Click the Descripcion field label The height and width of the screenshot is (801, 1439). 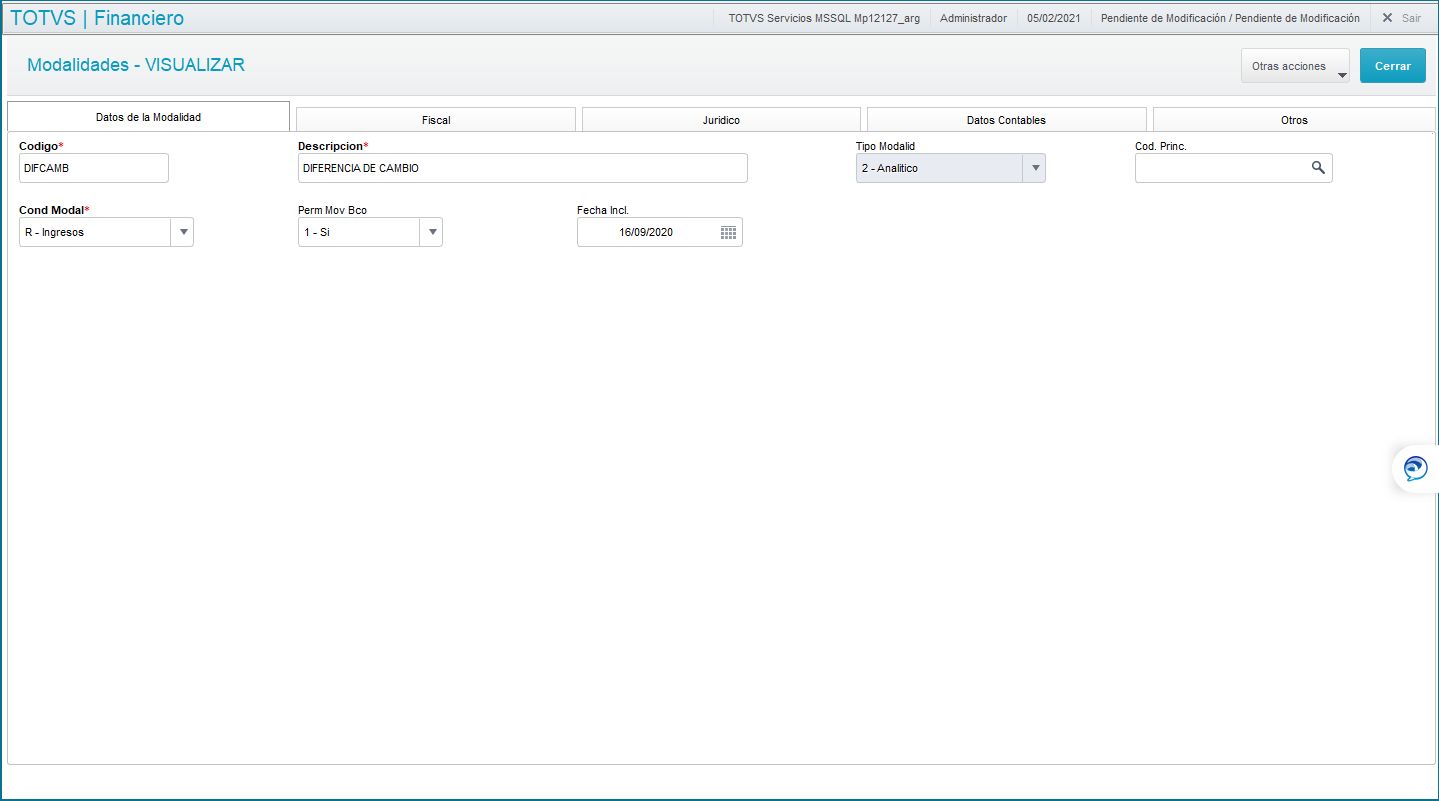click(333, 146)
